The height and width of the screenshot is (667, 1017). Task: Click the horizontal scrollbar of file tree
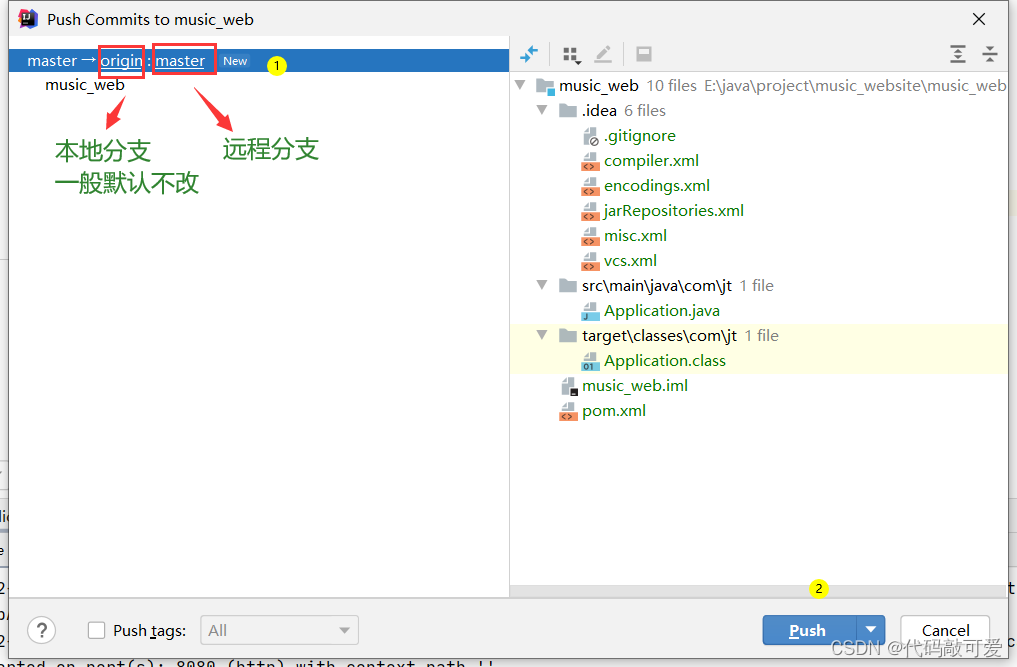click(x=758, y=591)
